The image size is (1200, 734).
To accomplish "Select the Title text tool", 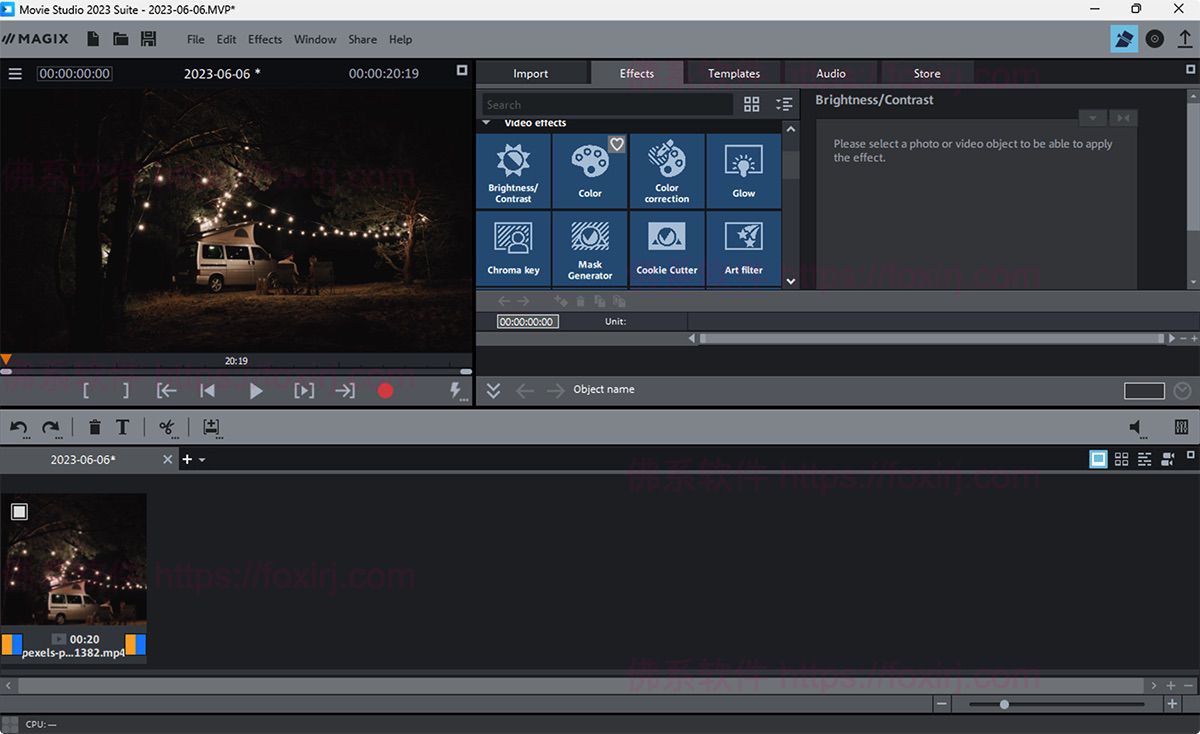I will click(x=123, y=428).
